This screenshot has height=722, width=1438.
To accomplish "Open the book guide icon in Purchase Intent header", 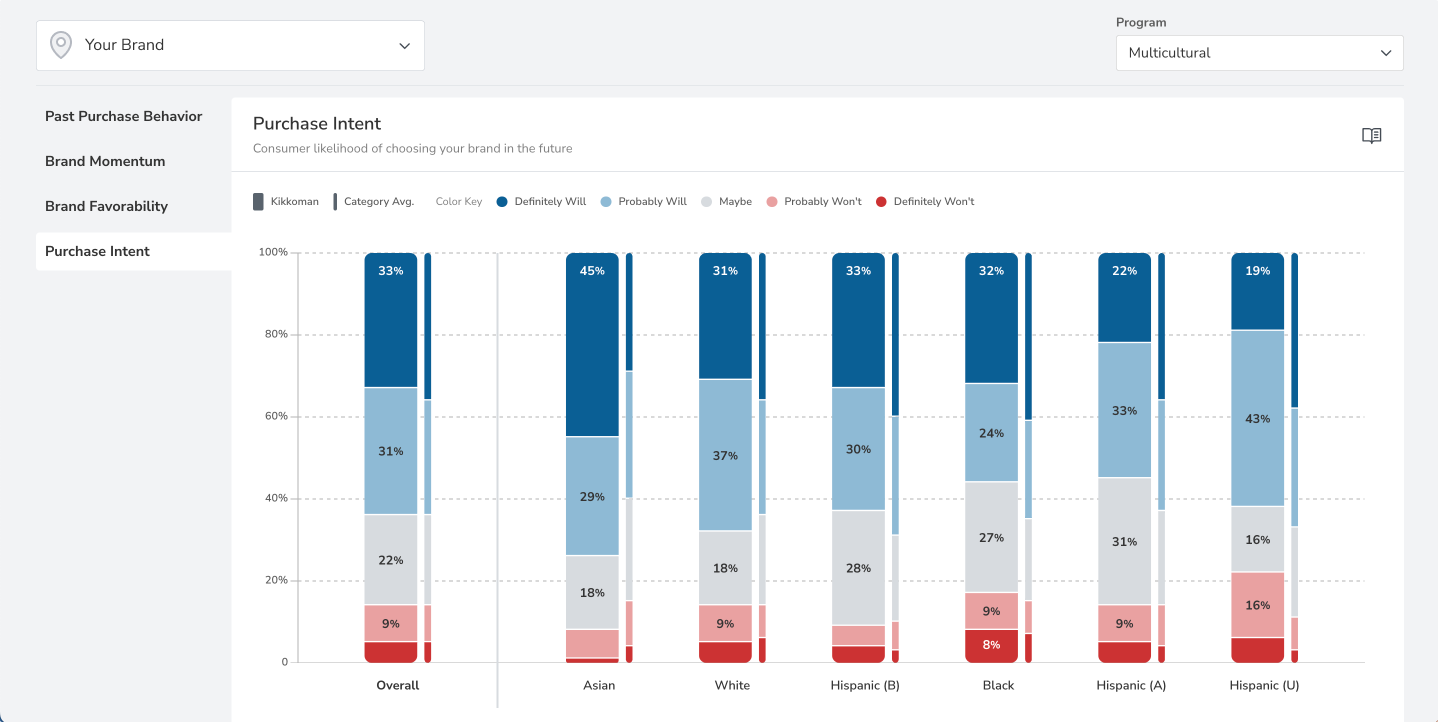I will pos(1371,136).
